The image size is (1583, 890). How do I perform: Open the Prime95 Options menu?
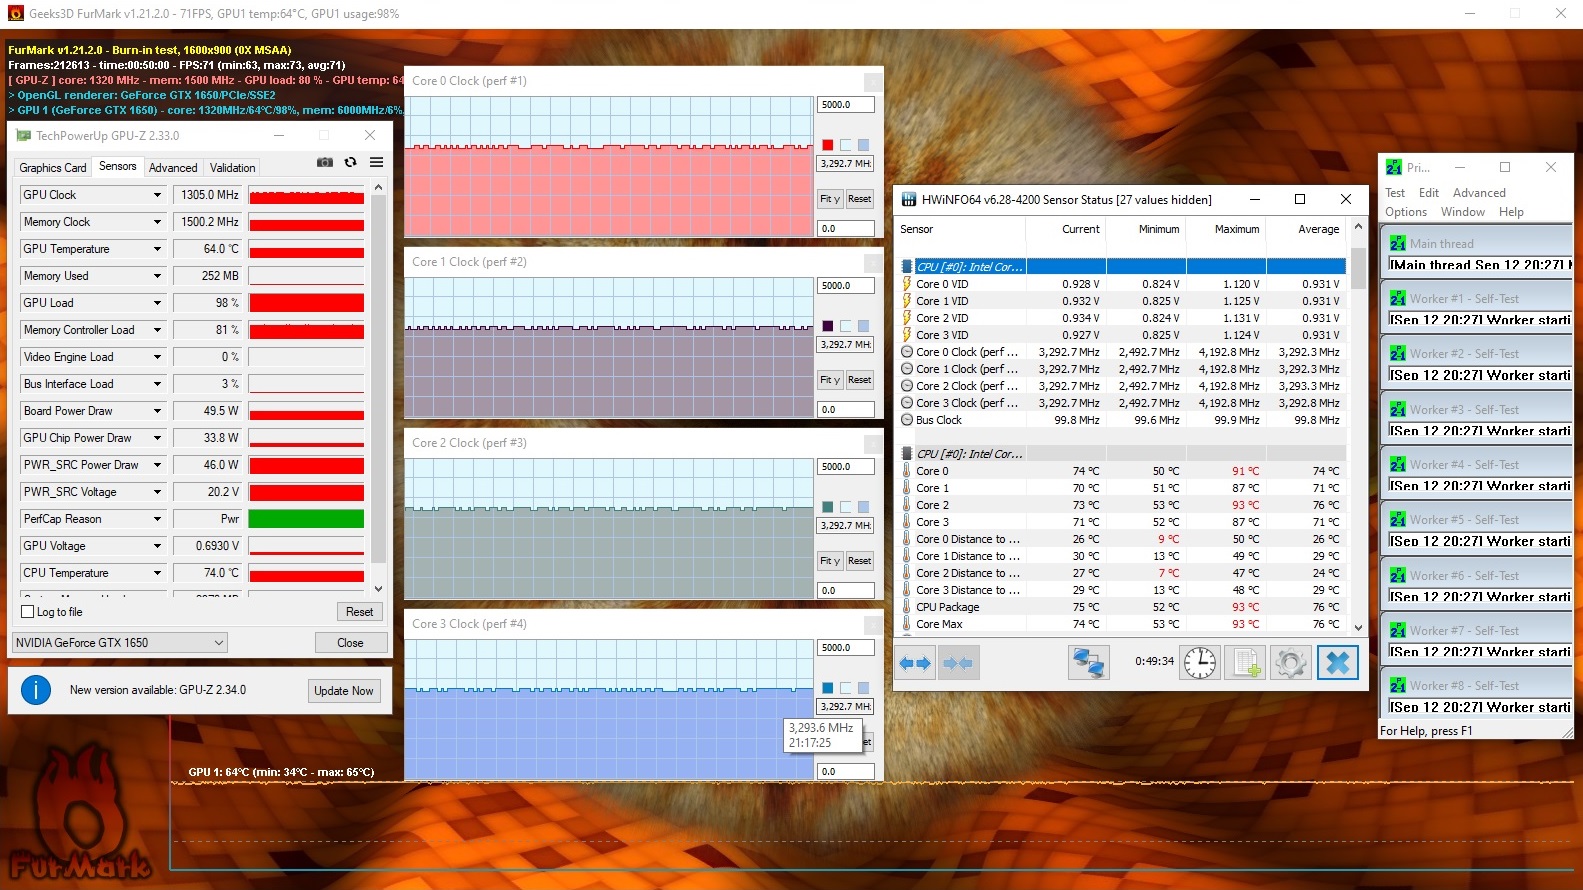pyautogui.click(x=1406, y=212)
